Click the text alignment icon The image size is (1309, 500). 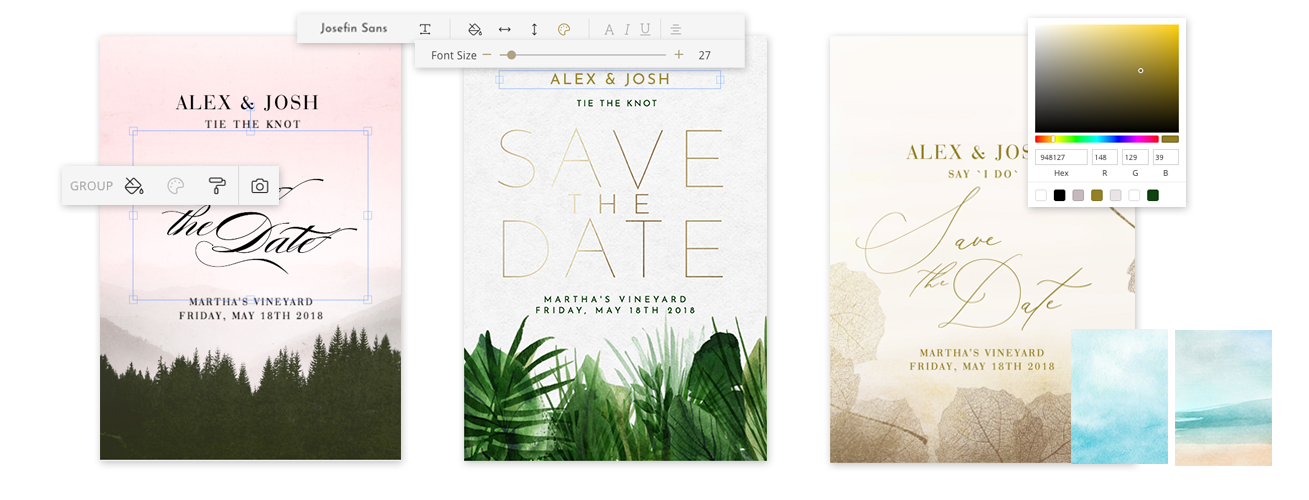[675, 29]
